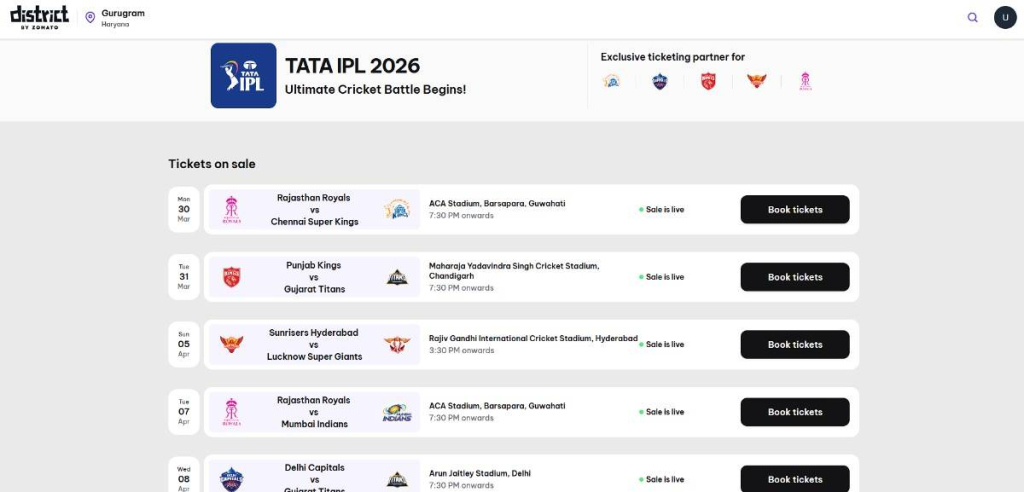Image resolution: width=1024 pixels, height=492 pixels.
Task: Book tickets for Sunrisers Hyderabad vs Lucknow match
Action: pyautogui.click(x=794, y=344)
